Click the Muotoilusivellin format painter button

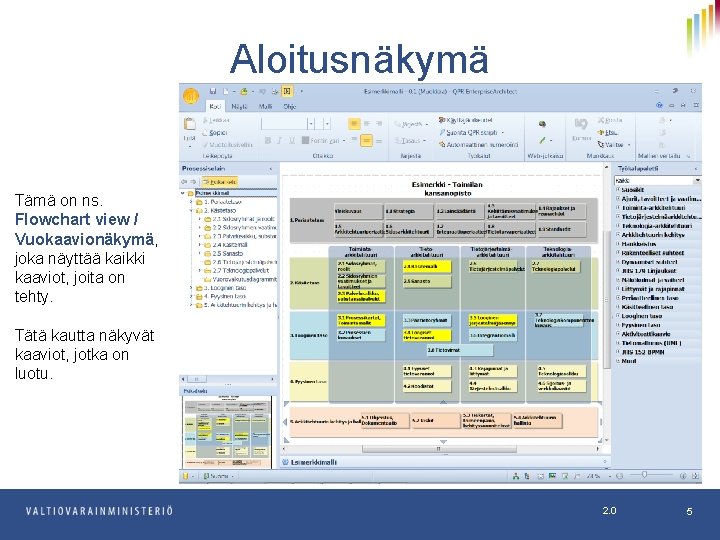point(228,145)
